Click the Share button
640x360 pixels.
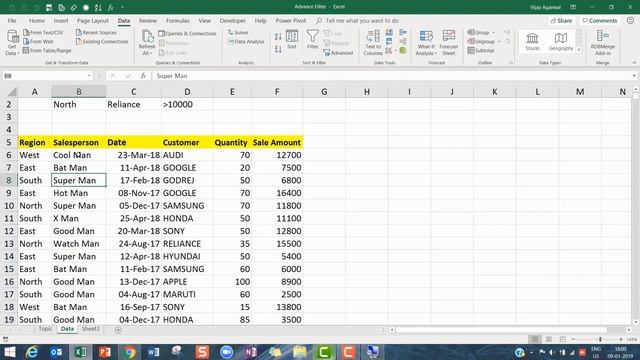561,20
